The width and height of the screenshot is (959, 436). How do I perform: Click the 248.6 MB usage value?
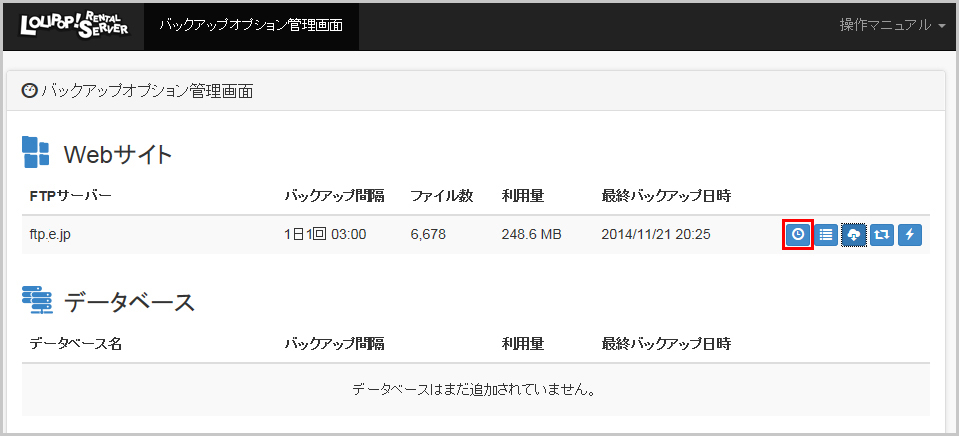532,235
